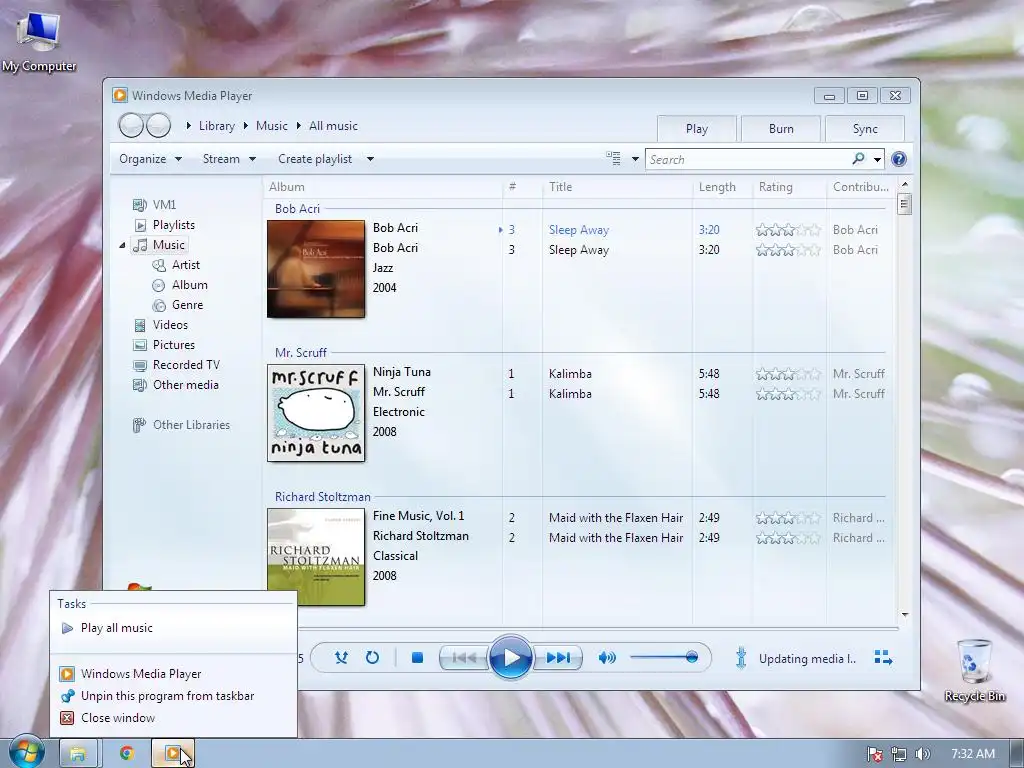Toggle repeat mode button
The width and height of the screenshot is (1024, 768).
tap(372, 657)
